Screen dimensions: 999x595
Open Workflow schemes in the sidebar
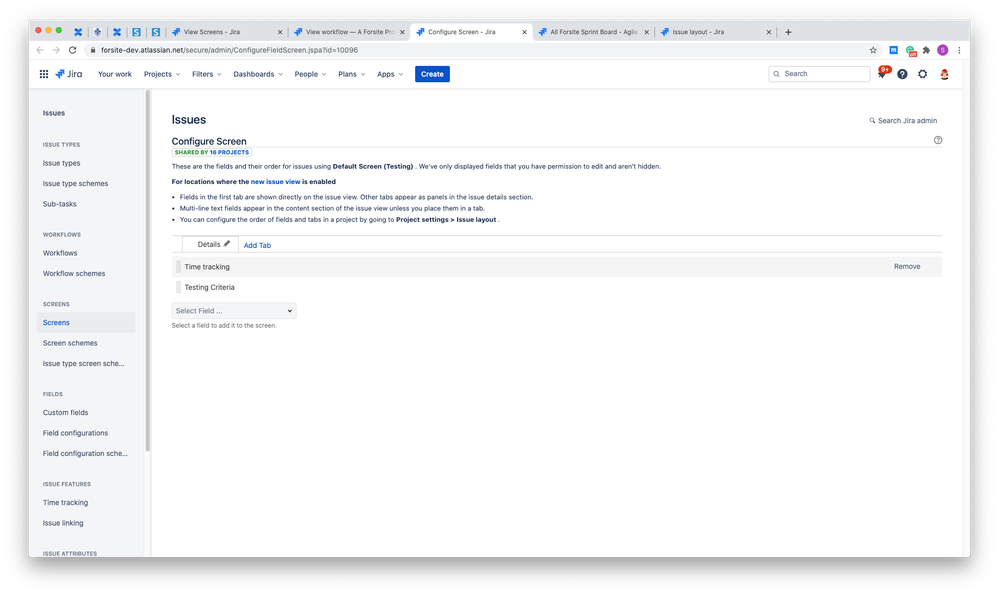point(74,273)
